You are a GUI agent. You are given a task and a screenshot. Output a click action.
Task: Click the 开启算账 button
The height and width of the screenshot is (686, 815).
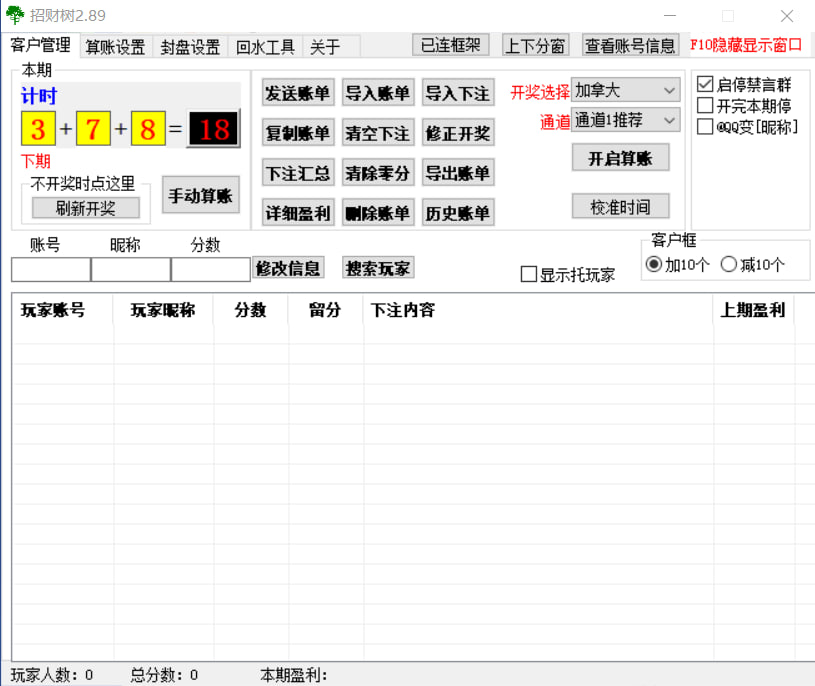[620, 158]
